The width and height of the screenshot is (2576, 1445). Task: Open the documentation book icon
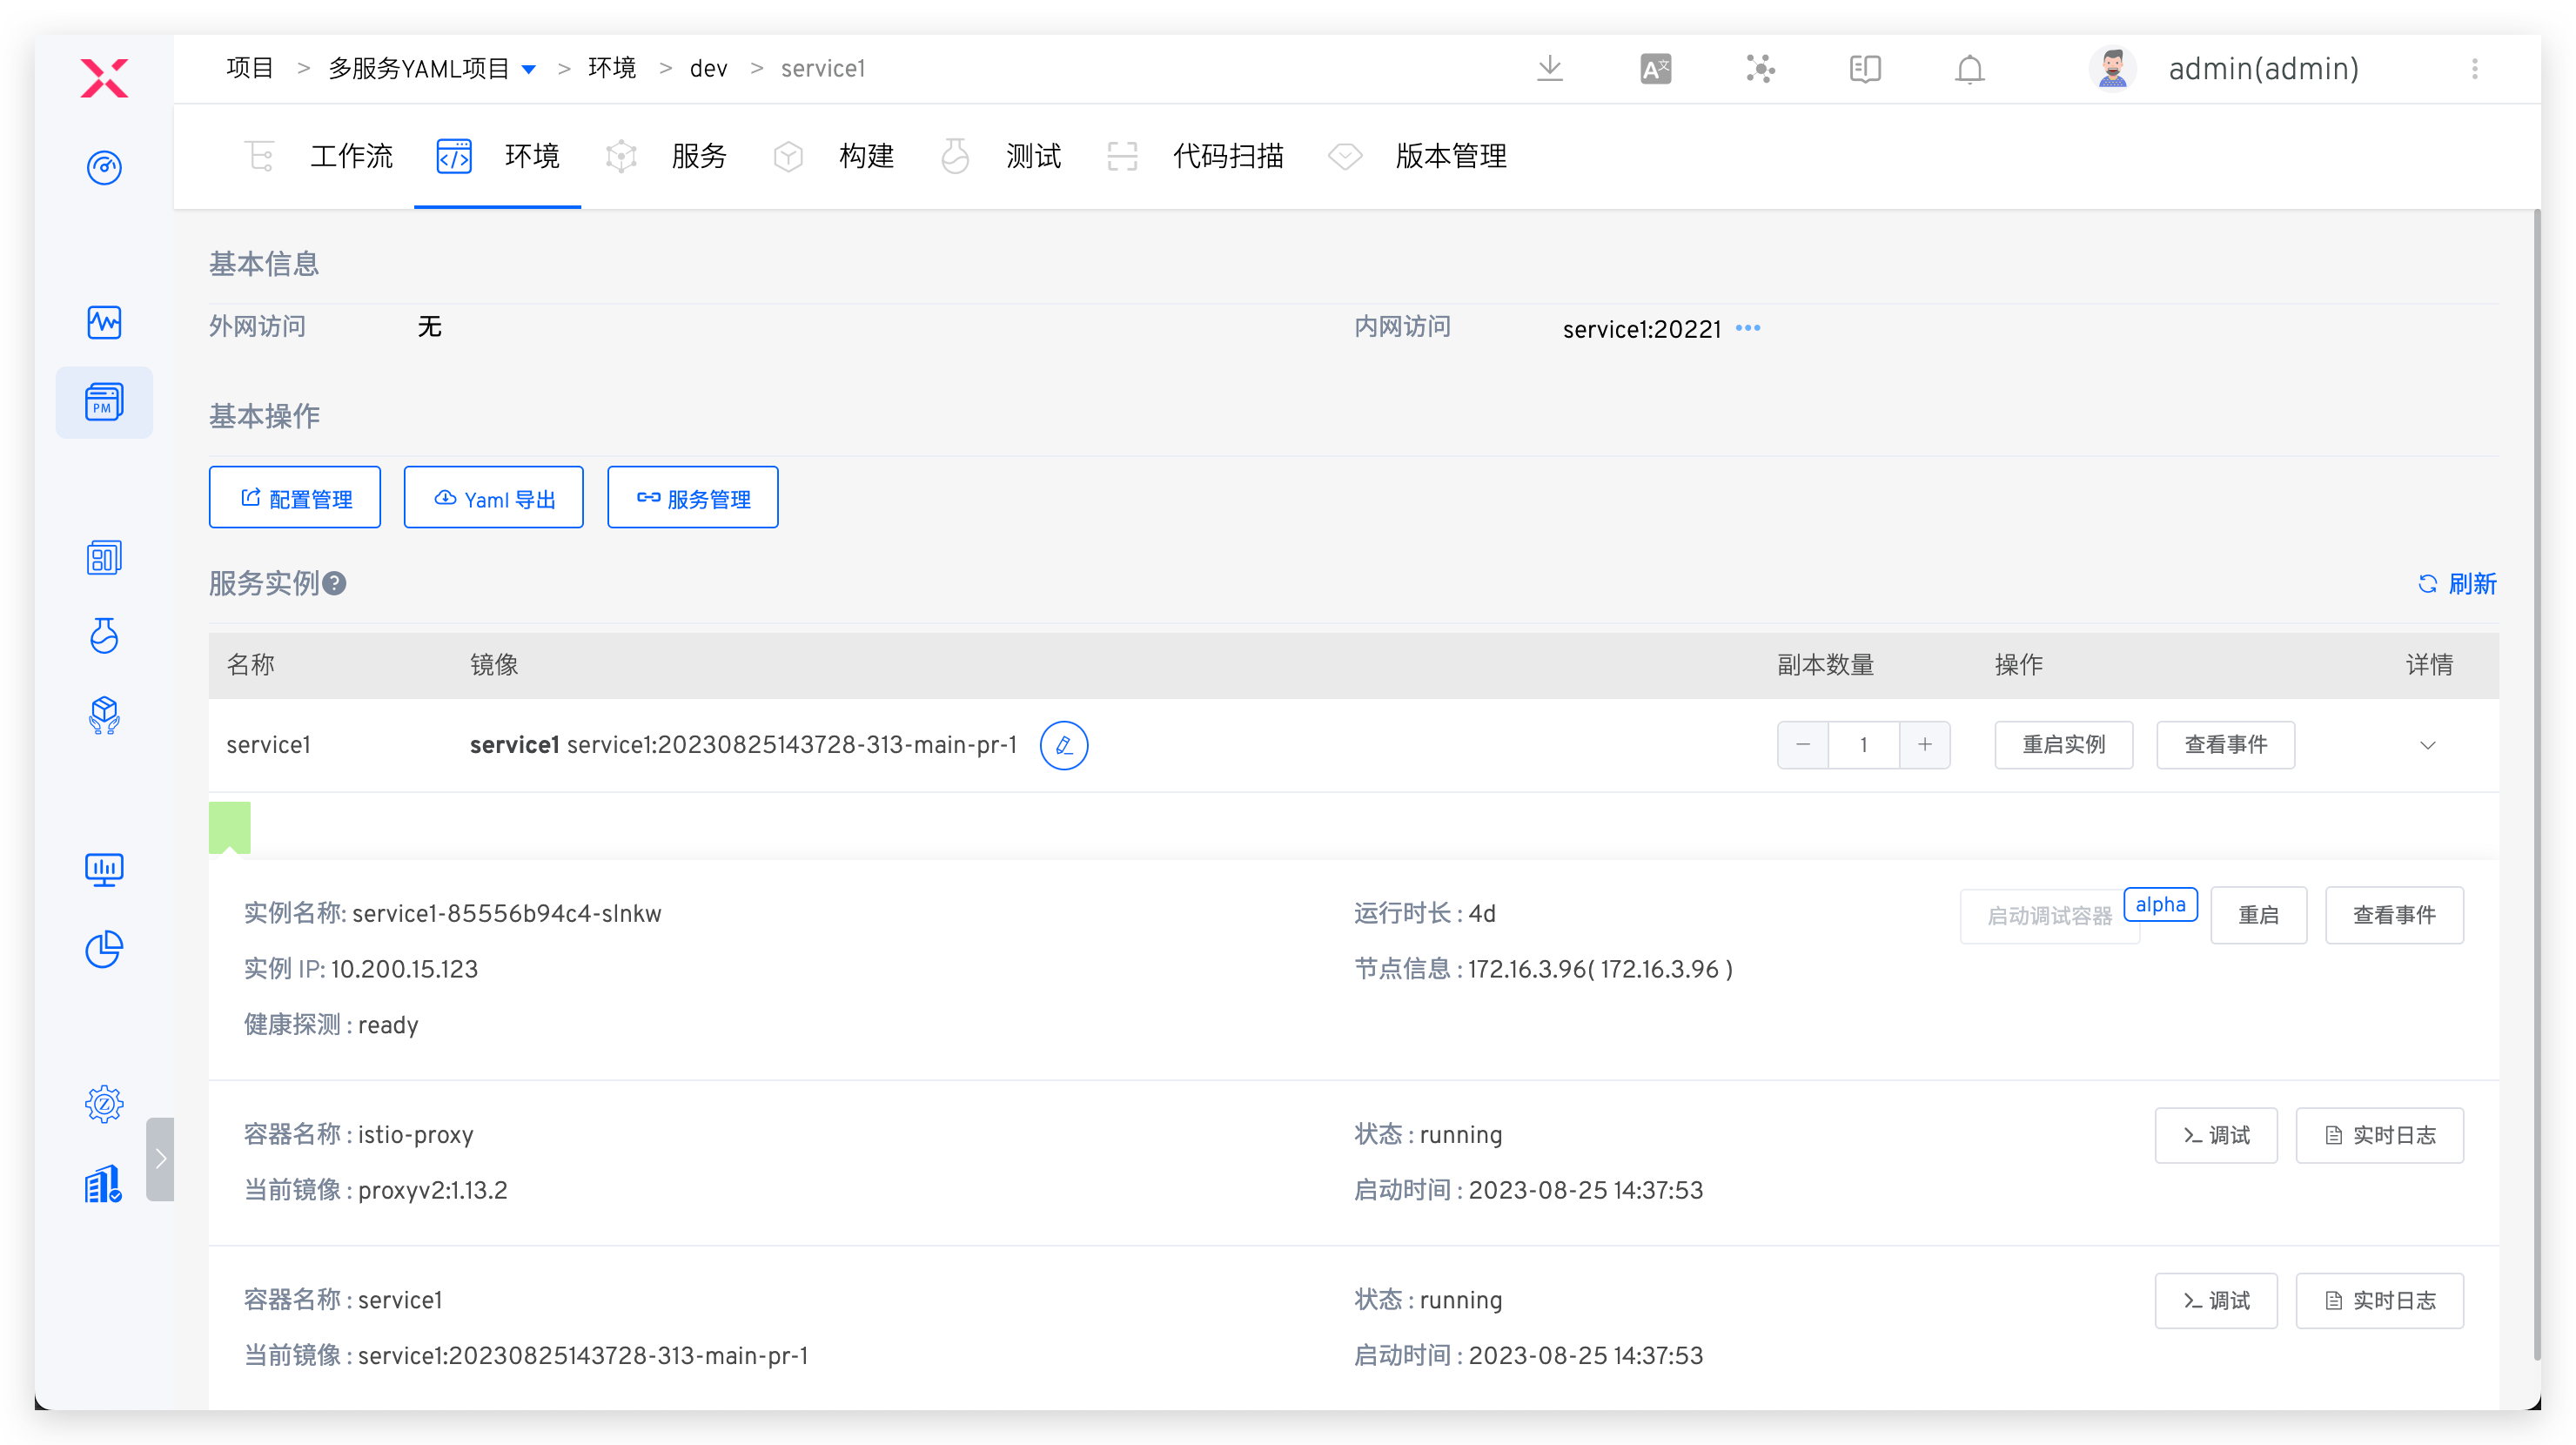pyautogui.click(x=1864, y=68)
